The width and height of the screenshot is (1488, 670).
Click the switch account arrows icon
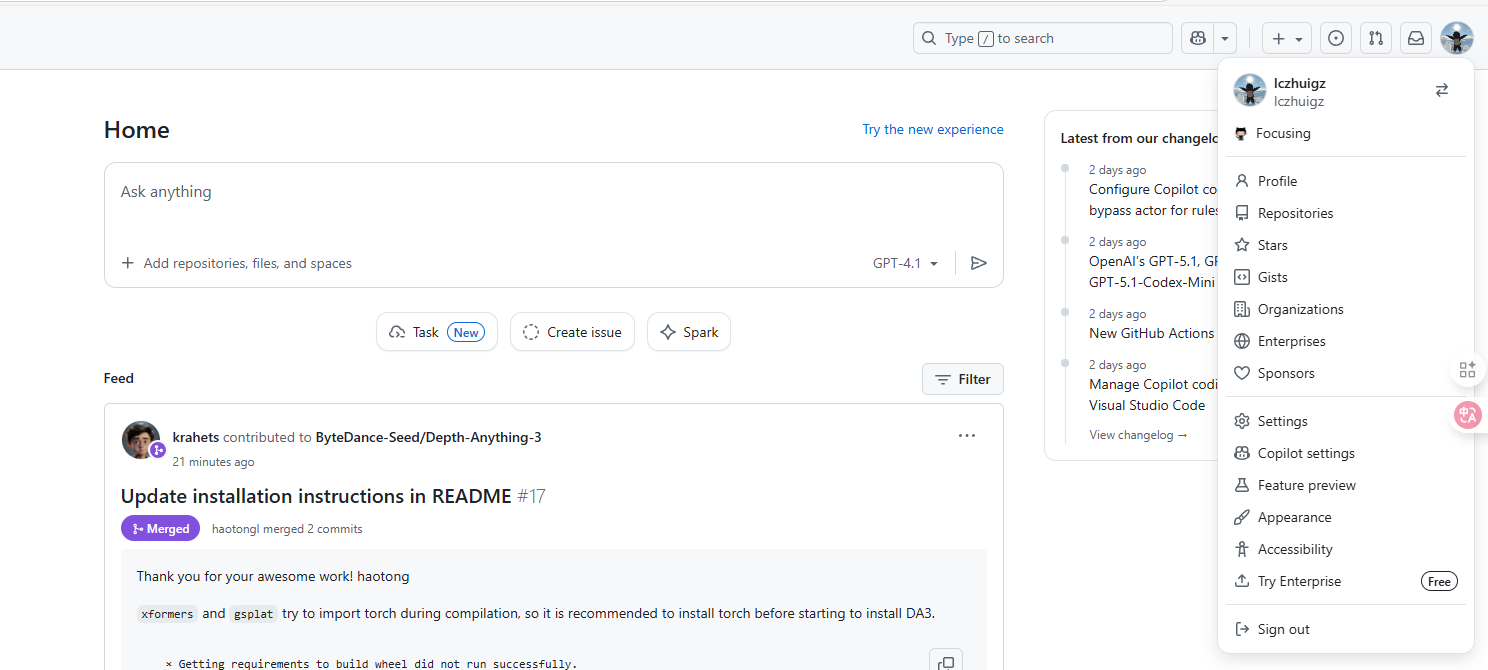[1442, 90]
